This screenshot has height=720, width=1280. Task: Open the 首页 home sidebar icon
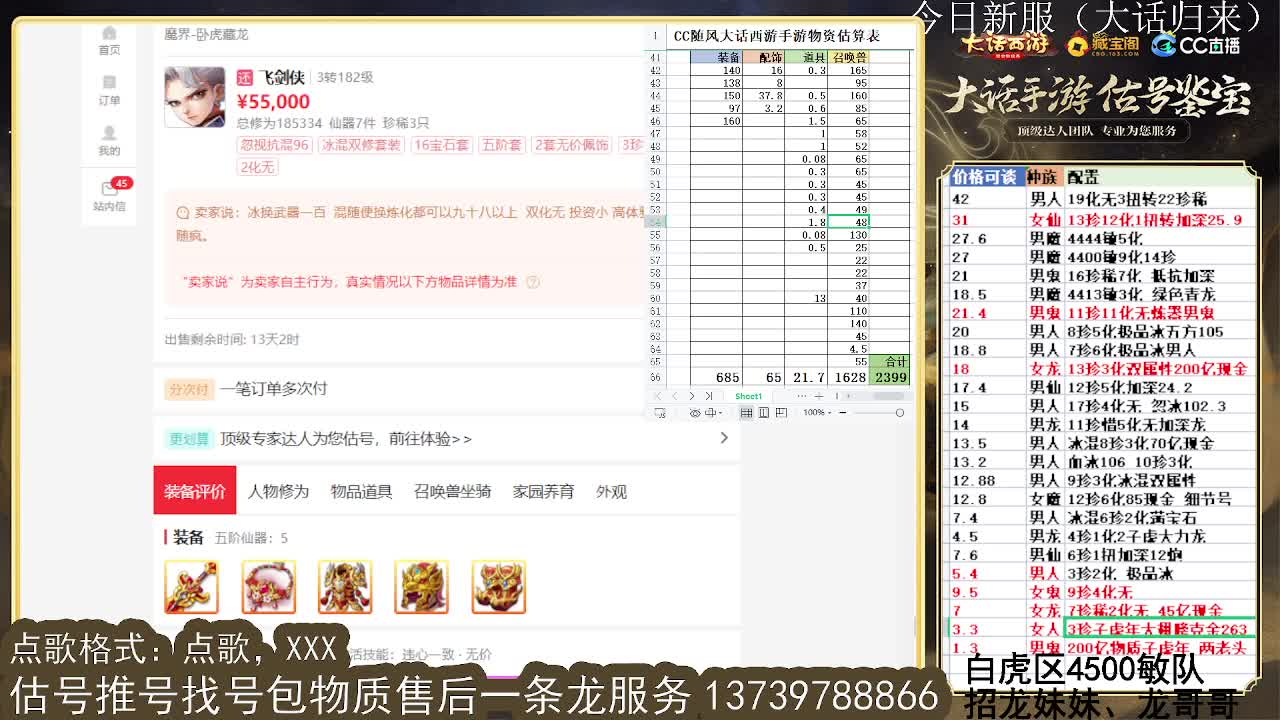click(x=109, y=40)
